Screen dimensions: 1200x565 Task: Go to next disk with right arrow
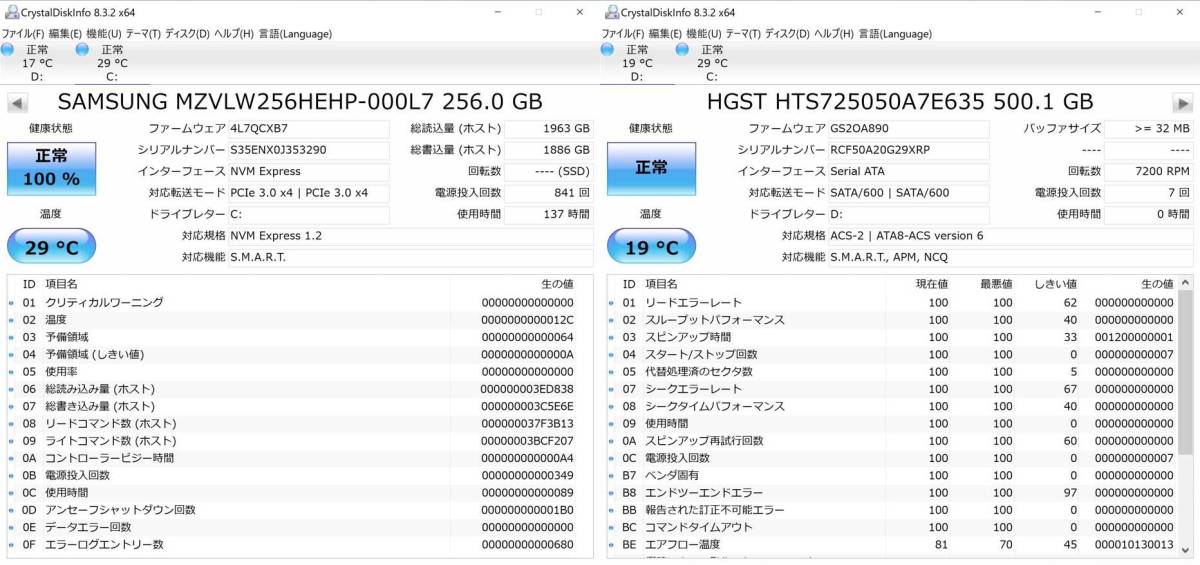click(x=1183, y=103)
